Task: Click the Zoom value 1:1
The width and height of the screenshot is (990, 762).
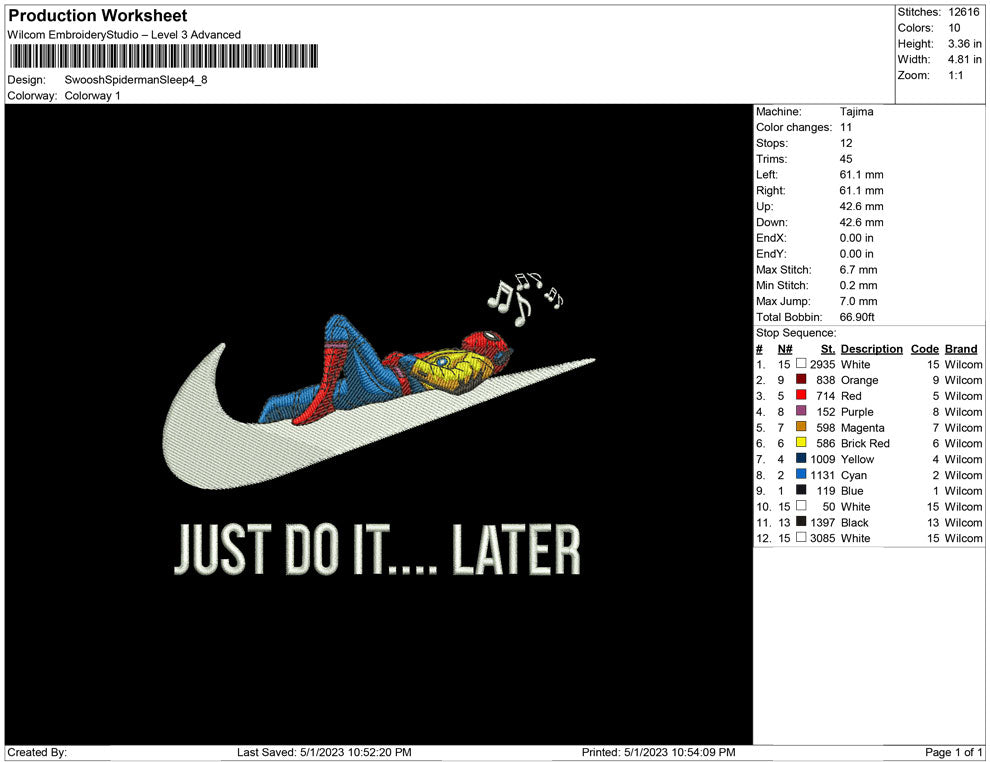Action: pyautogui.click(x=956, y=75)
